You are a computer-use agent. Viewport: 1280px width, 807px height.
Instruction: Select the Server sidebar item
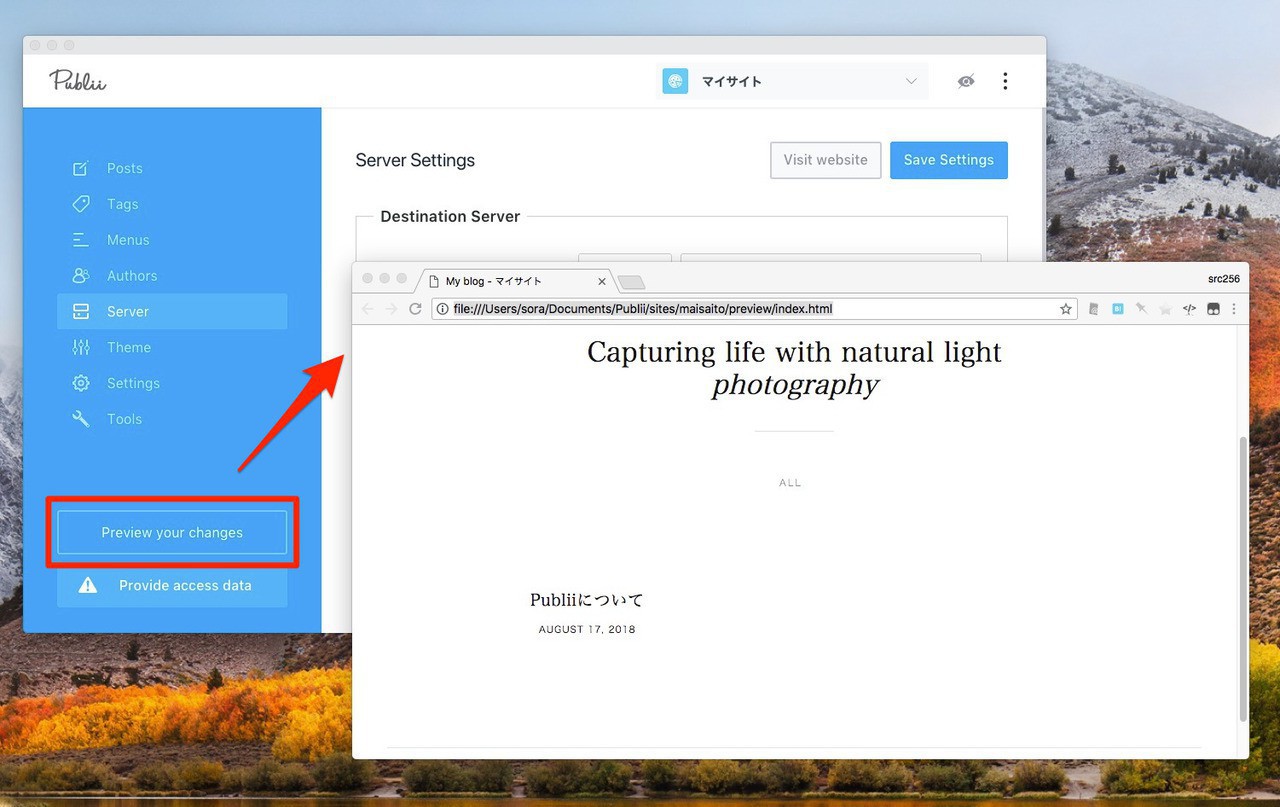[172, 312]
